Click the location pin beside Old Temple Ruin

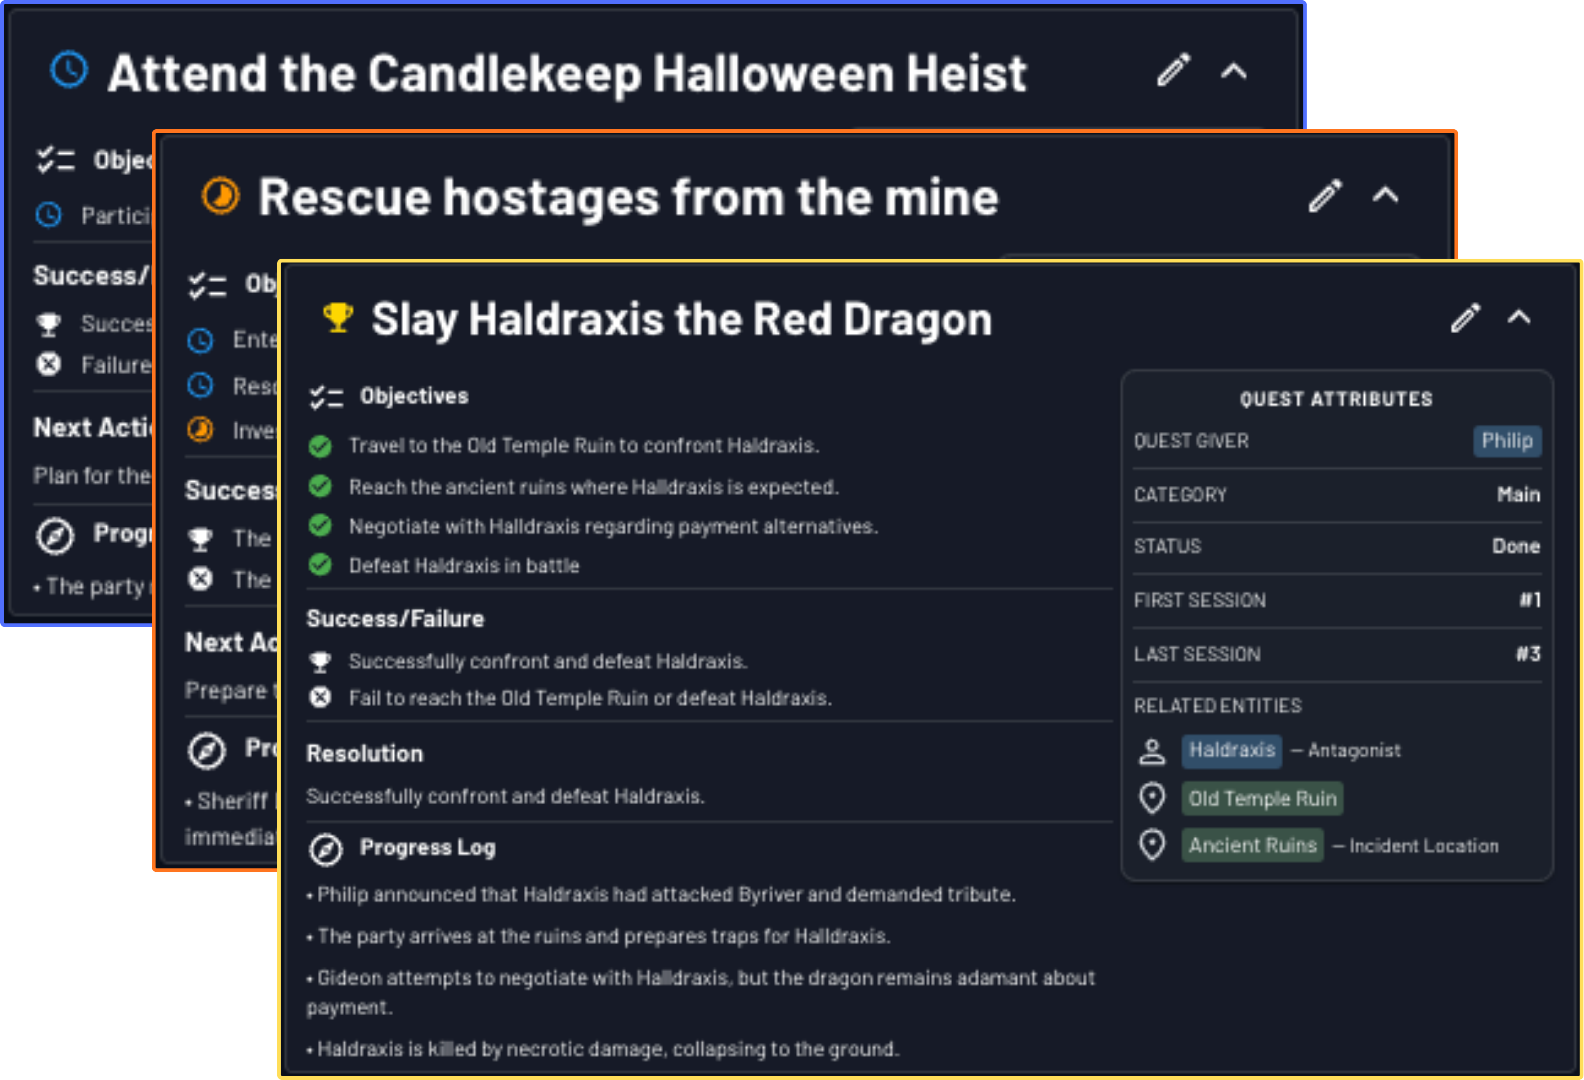[1153, 797]
